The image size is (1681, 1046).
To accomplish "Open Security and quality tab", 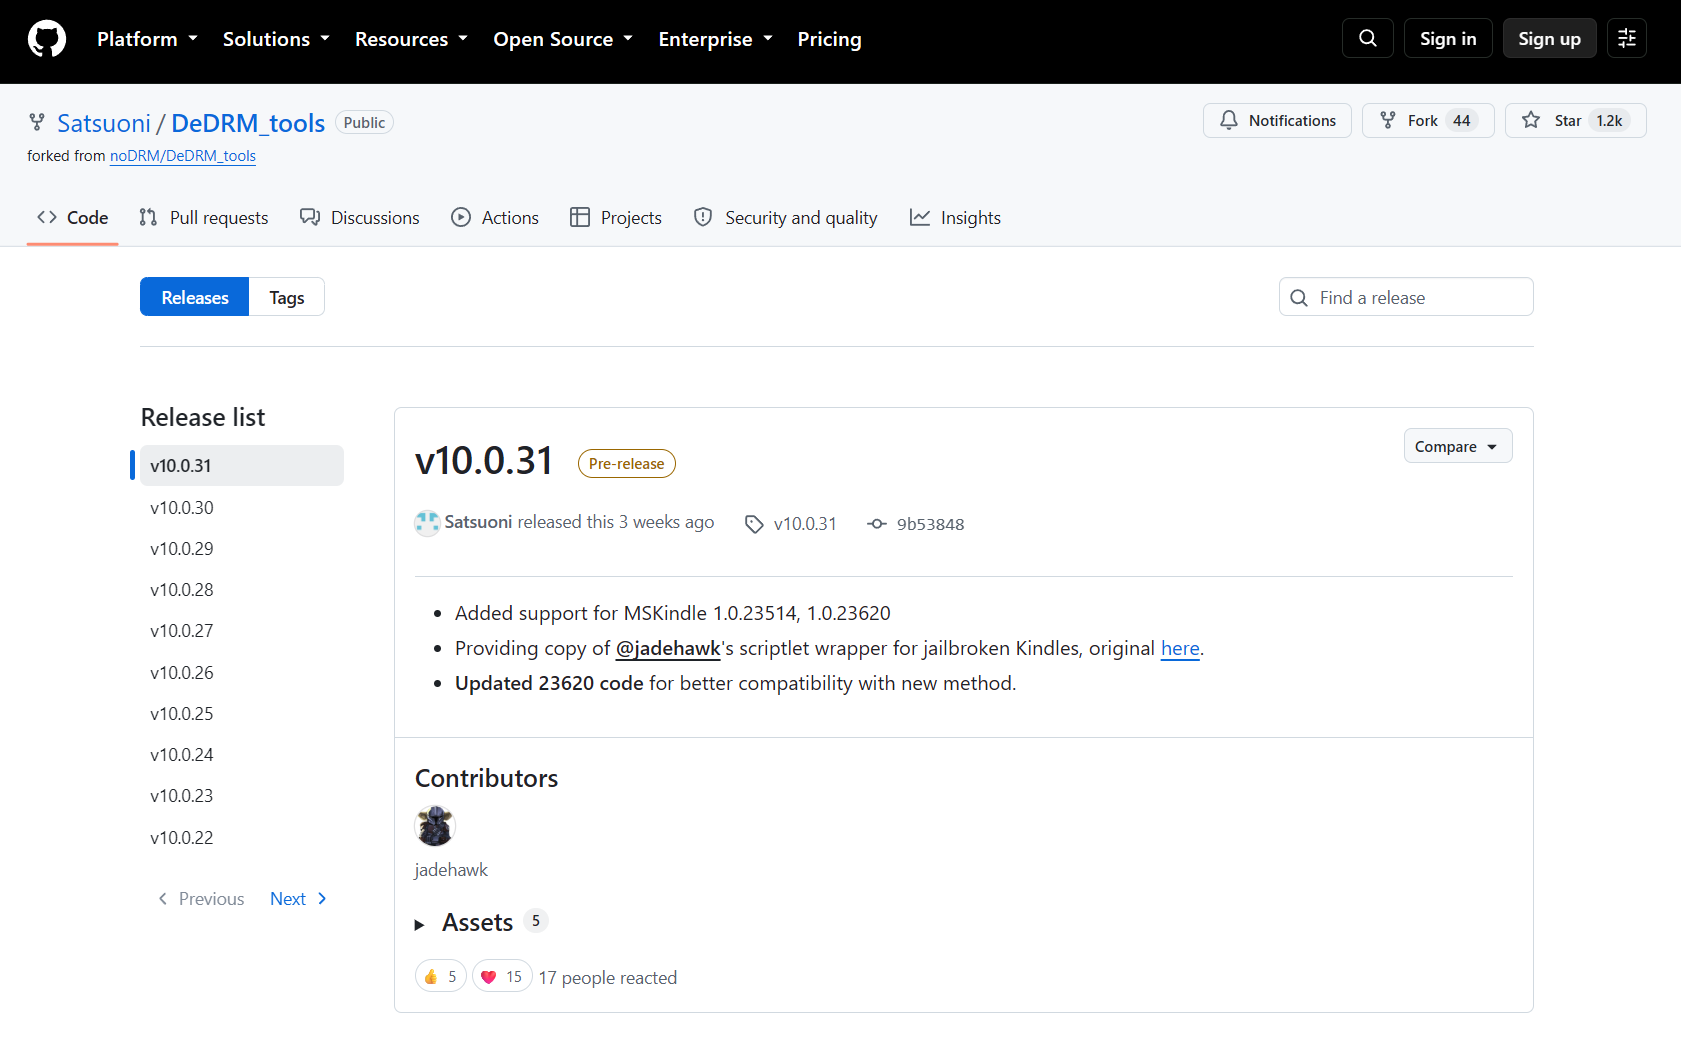I will tap(786, 217).
